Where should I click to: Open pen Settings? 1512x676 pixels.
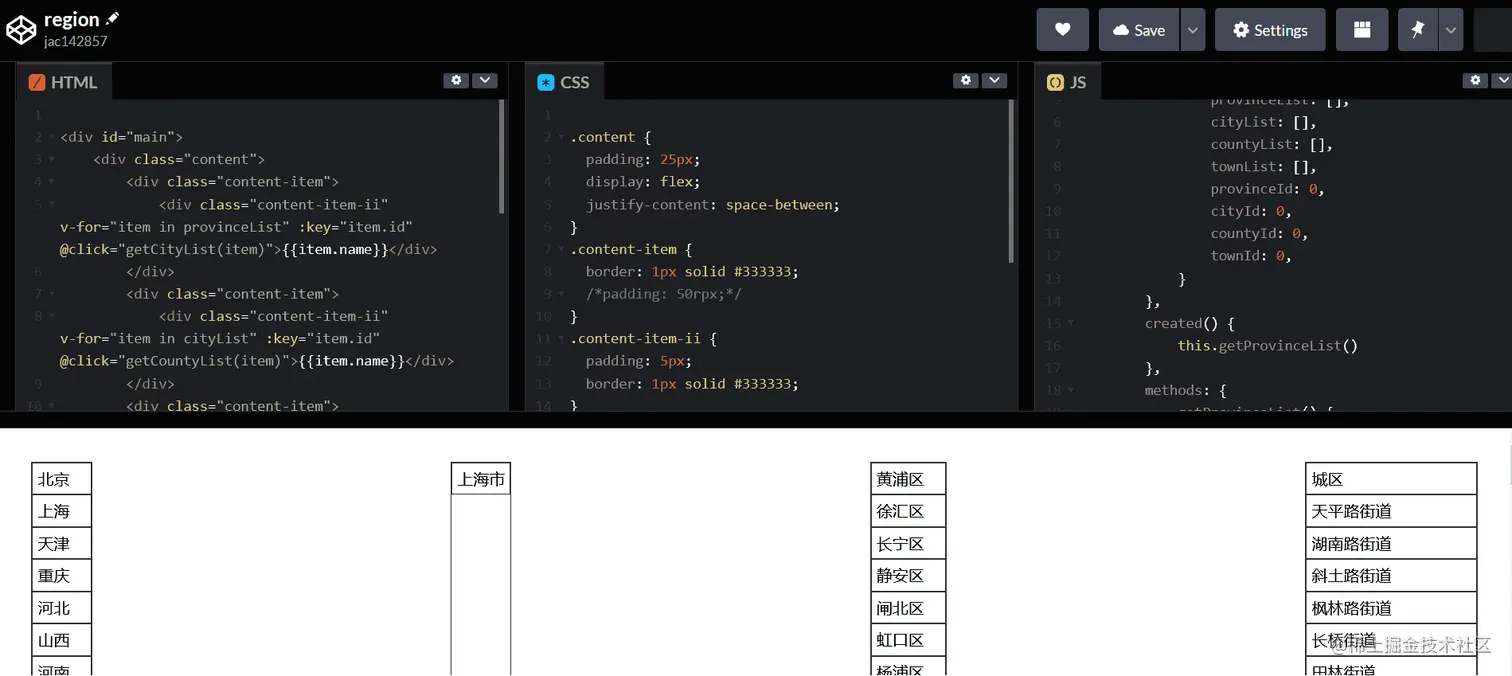point(1270,30)
